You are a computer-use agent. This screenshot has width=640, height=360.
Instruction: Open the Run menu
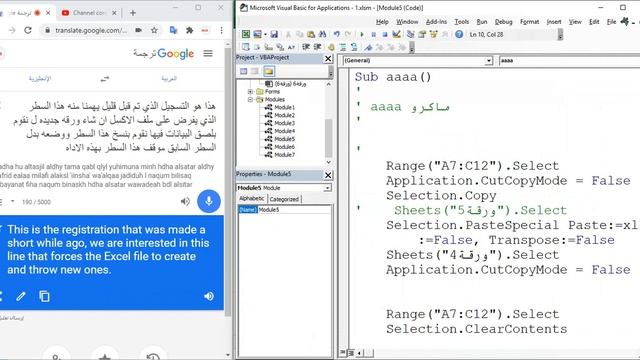[482, 22]
